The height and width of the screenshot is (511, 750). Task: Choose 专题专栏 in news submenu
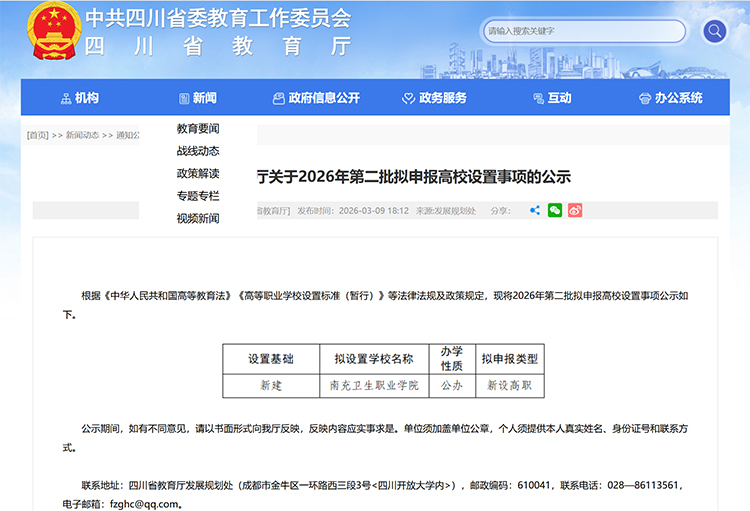[198, 196]
